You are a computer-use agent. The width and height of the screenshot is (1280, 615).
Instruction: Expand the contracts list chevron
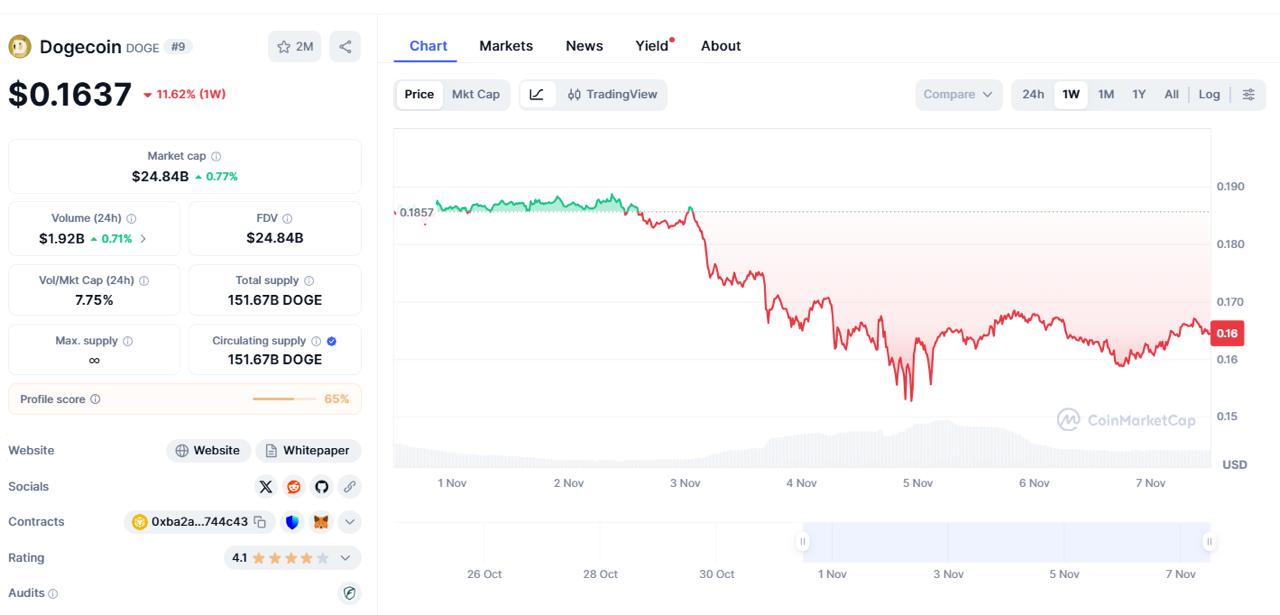click(349, 522)
